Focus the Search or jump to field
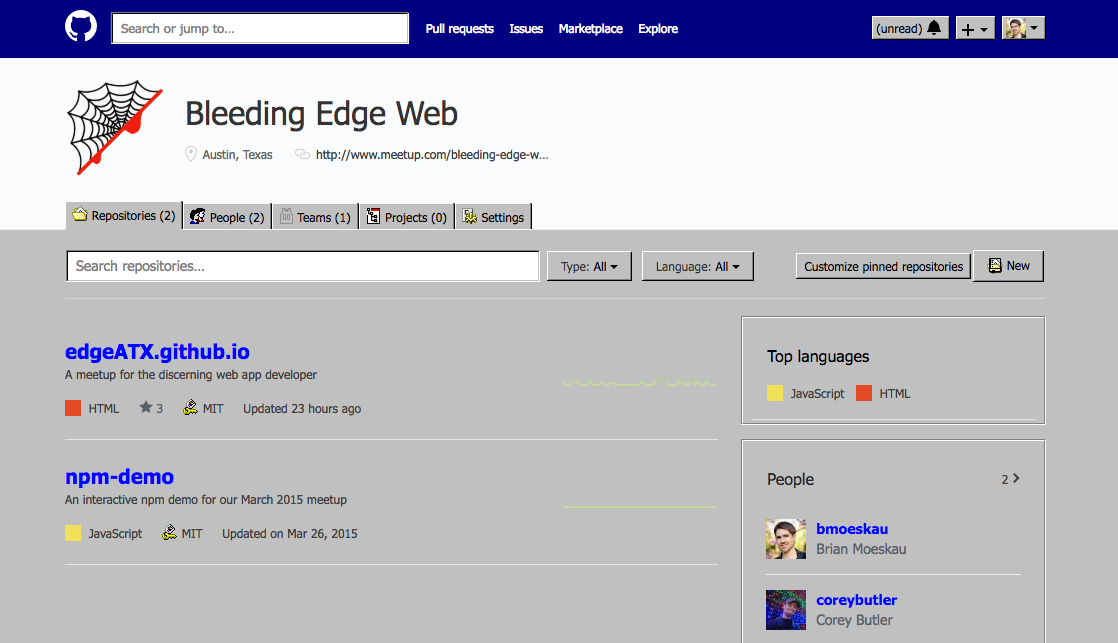 click(260, 29)
